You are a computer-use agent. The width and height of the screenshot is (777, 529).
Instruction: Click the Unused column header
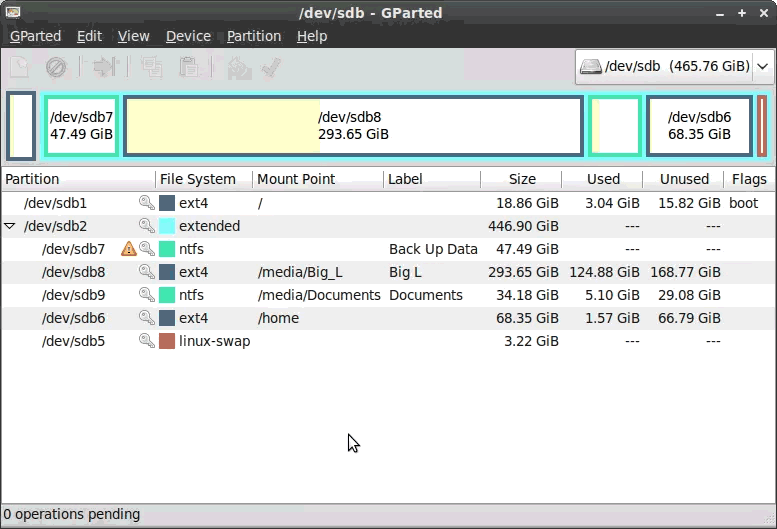(683, 179)
